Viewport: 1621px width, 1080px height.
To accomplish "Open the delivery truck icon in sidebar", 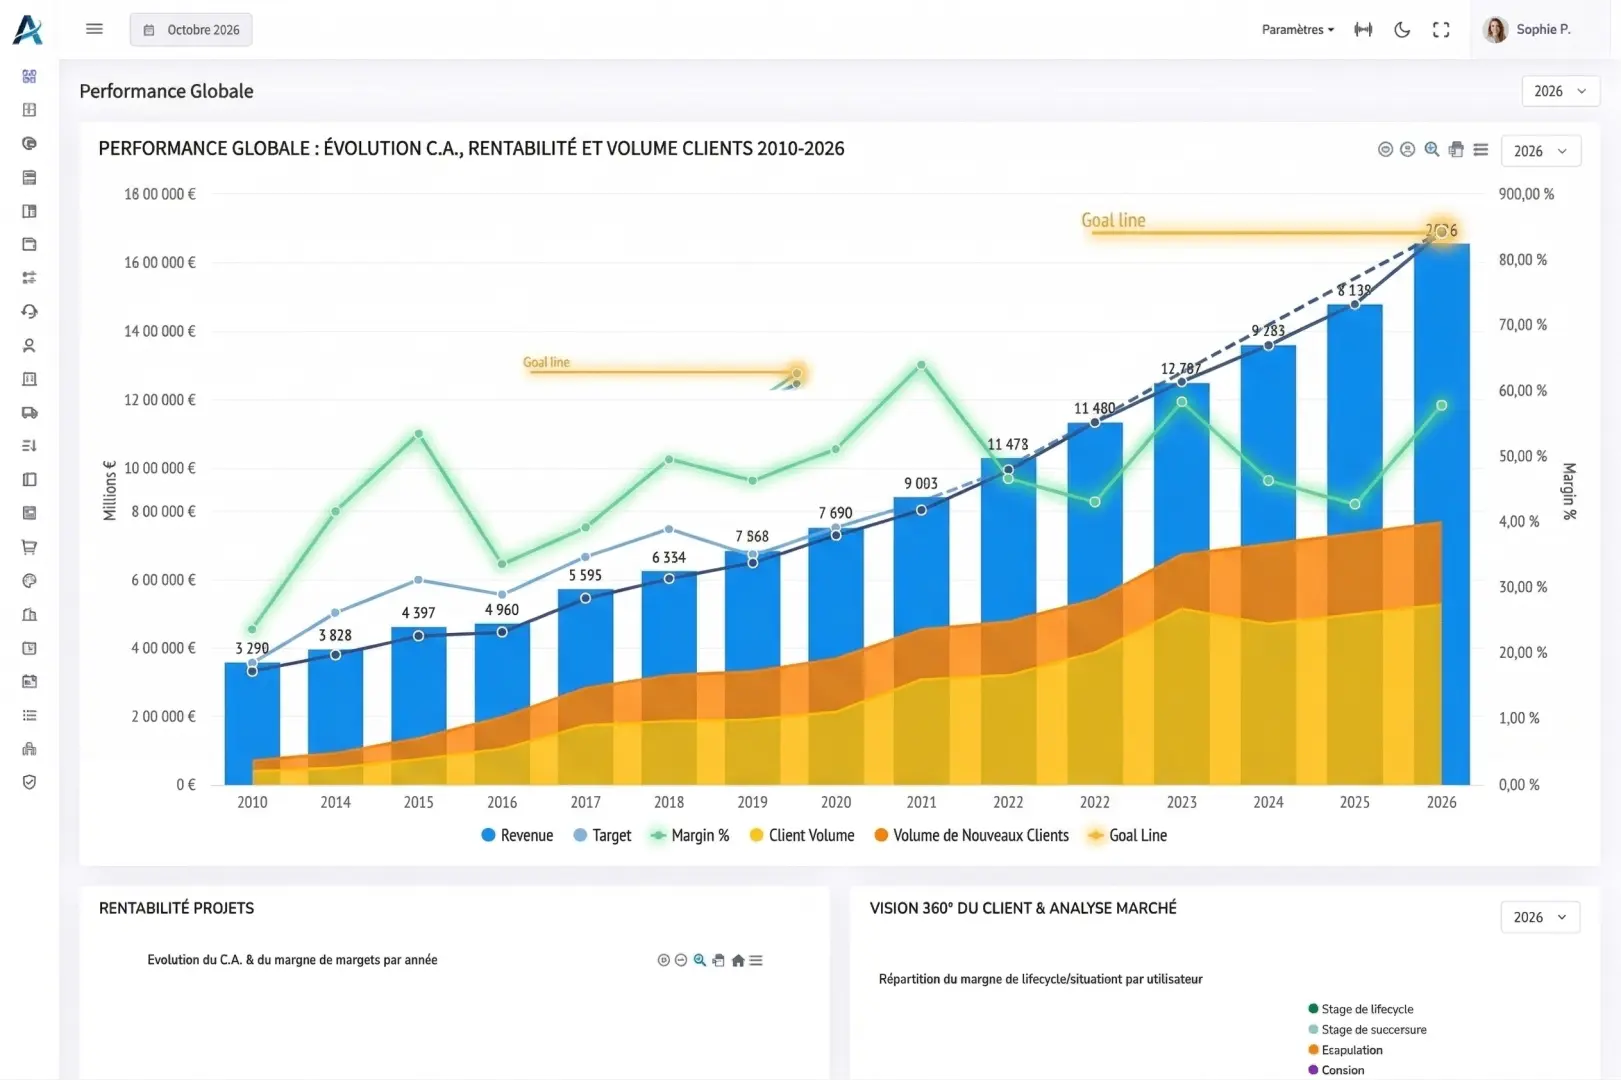I will point(29,412).
